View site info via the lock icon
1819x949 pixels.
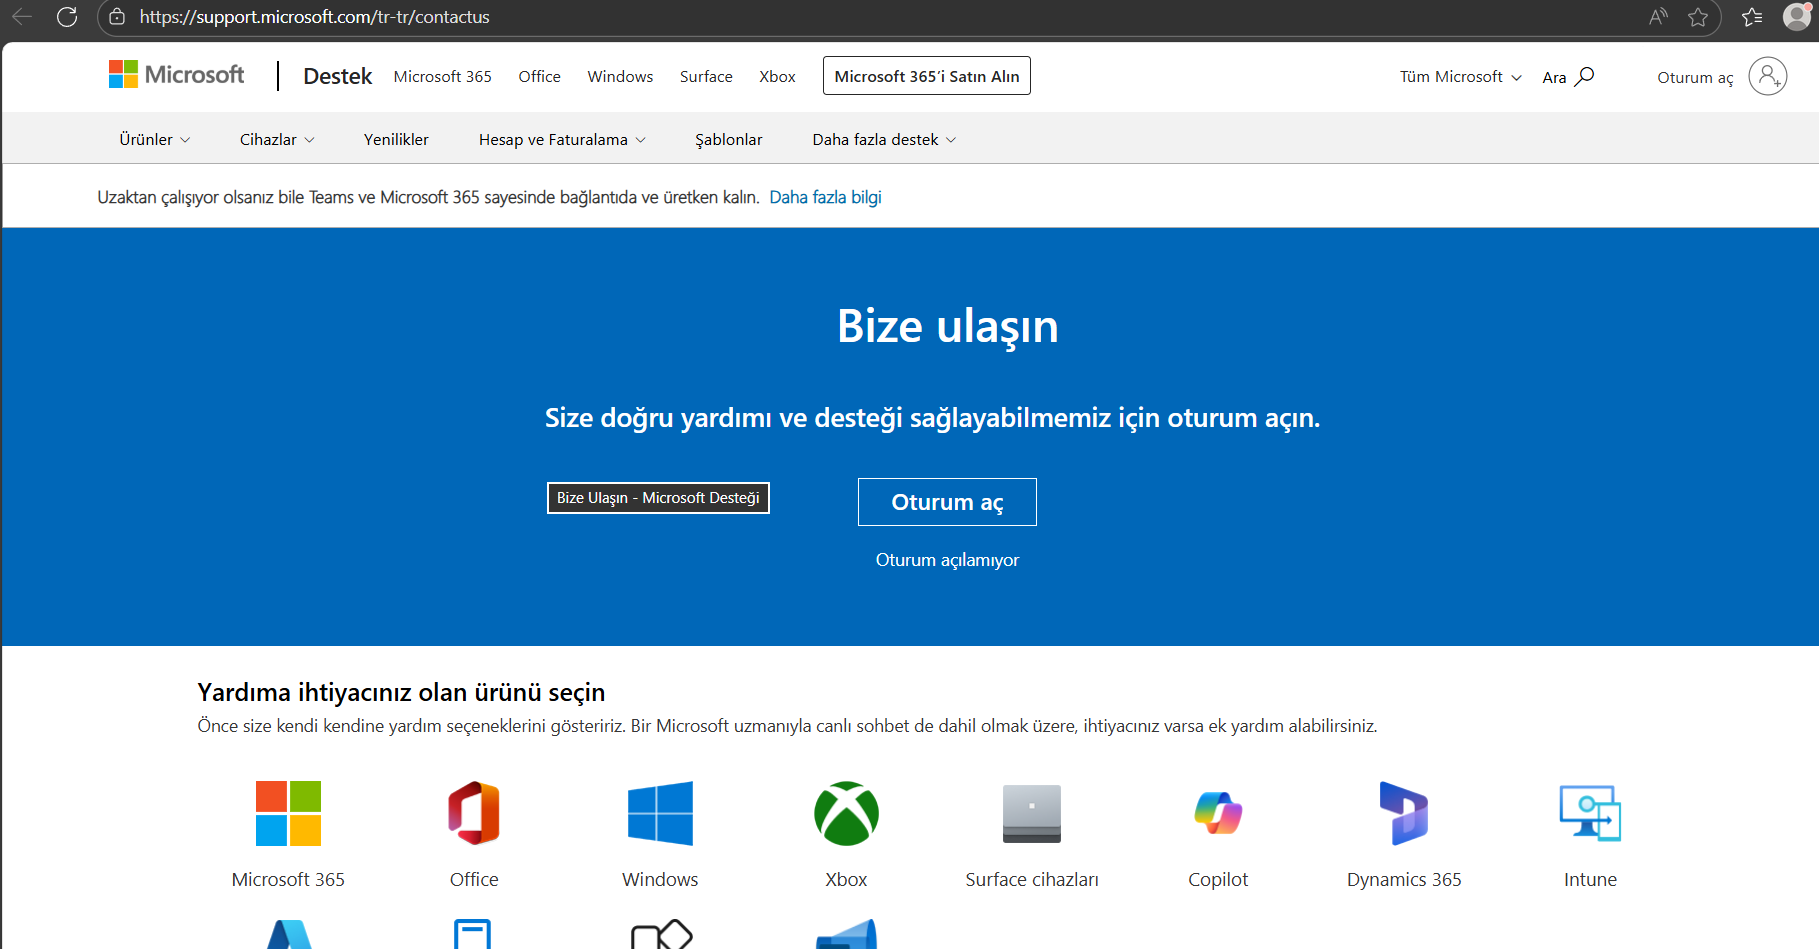tap(117, 17)
